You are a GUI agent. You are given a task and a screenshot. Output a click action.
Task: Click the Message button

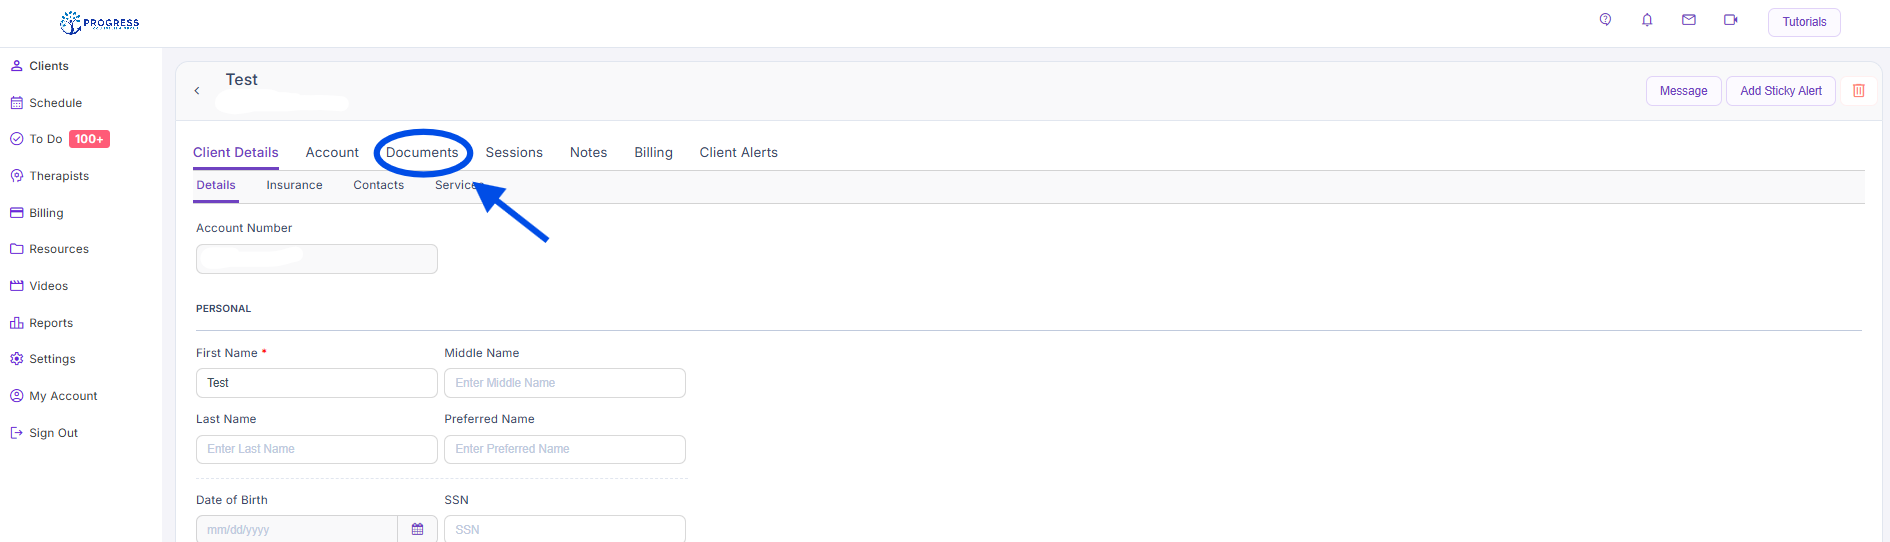click(1683, 91)
